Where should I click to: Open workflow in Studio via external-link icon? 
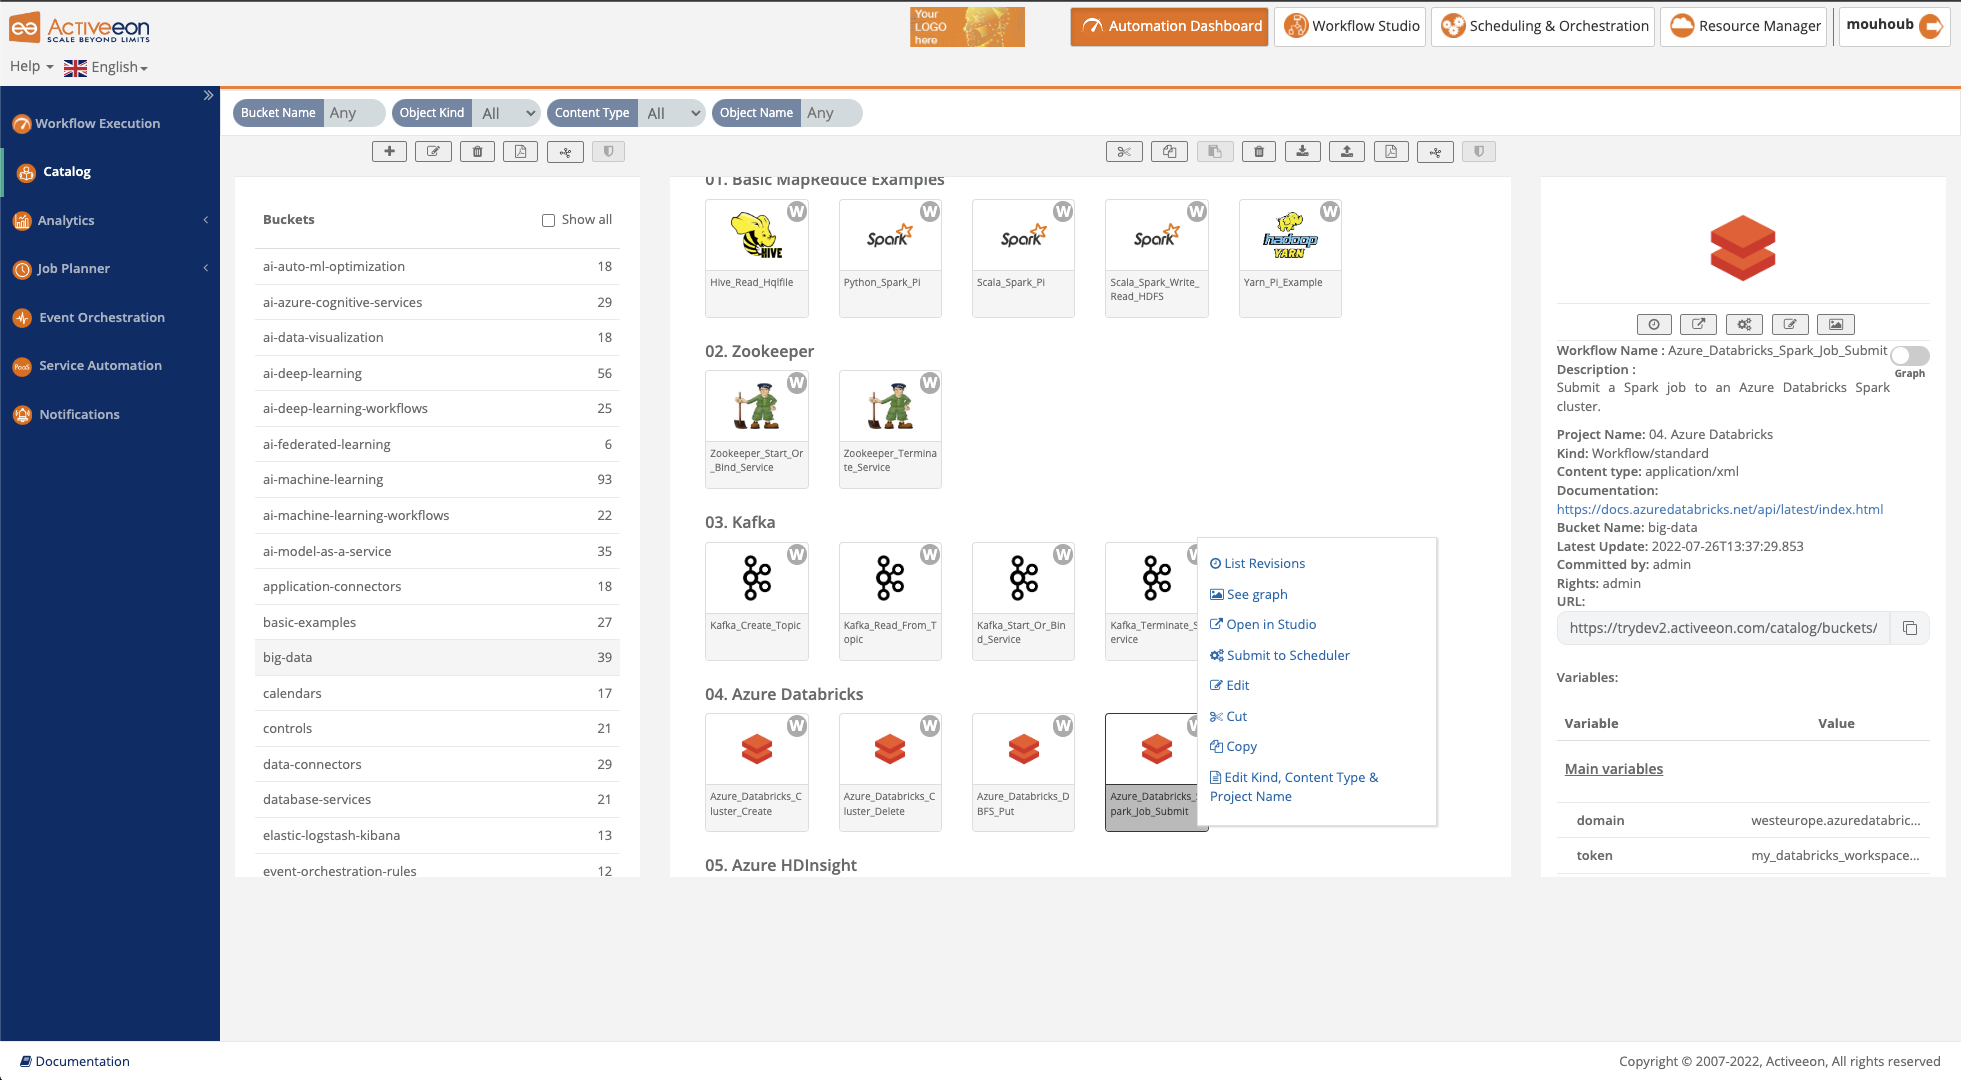coord(1698,324)
